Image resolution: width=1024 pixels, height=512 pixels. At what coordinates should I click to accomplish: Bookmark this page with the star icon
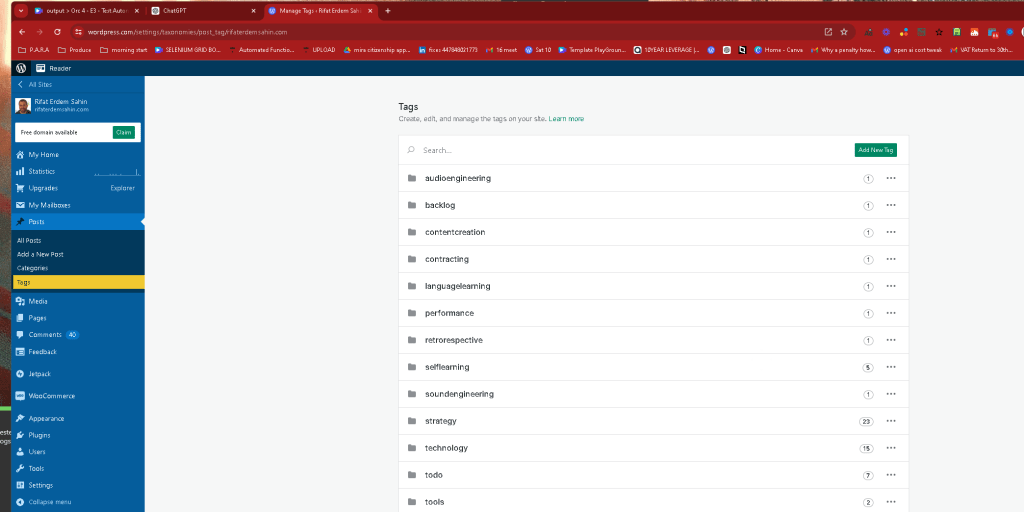[844, 31]
